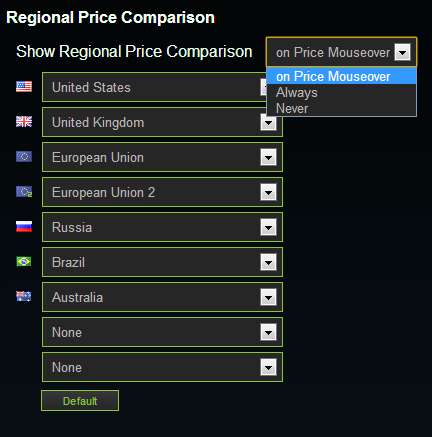
Task: Expand the European Union dropdown arrow
Action: 268,157
